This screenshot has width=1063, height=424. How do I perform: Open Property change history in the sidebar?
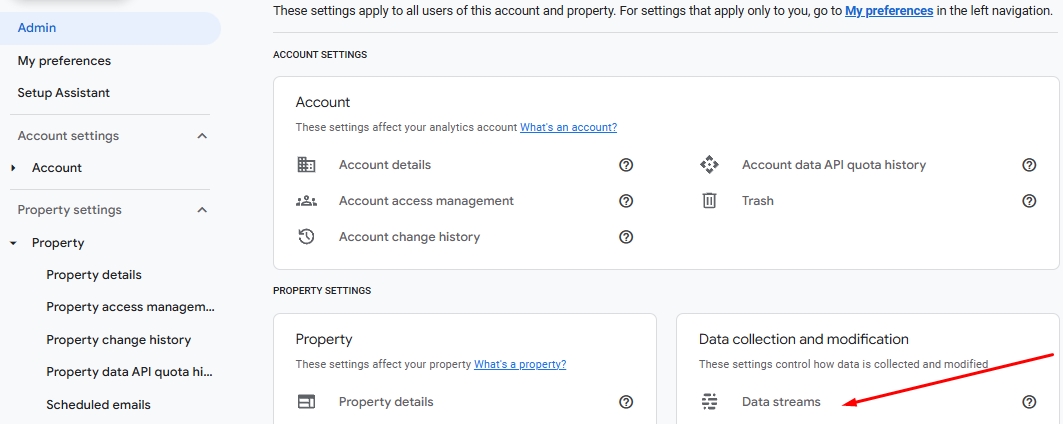click(x=119, y=340)
